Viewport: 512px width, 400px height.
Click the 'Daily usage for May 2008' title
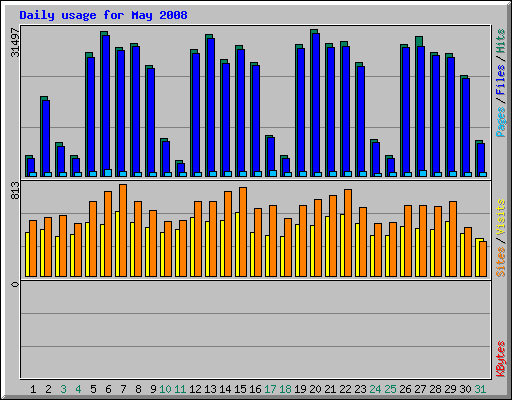point(103,15)
